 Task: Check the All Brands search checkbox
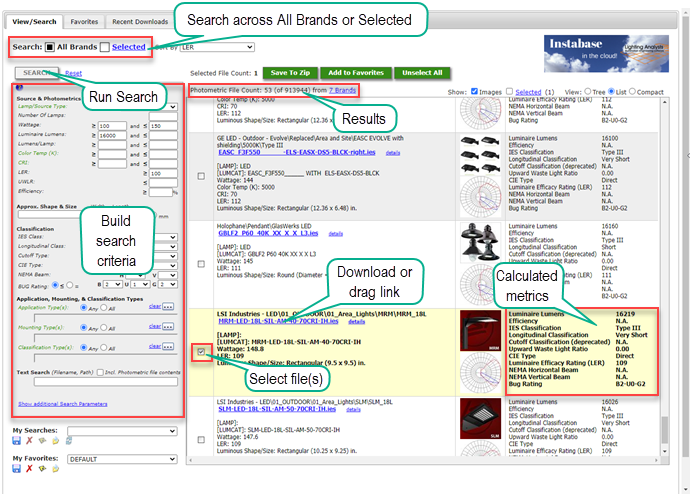pyautogui.click(x=50, y=47)
